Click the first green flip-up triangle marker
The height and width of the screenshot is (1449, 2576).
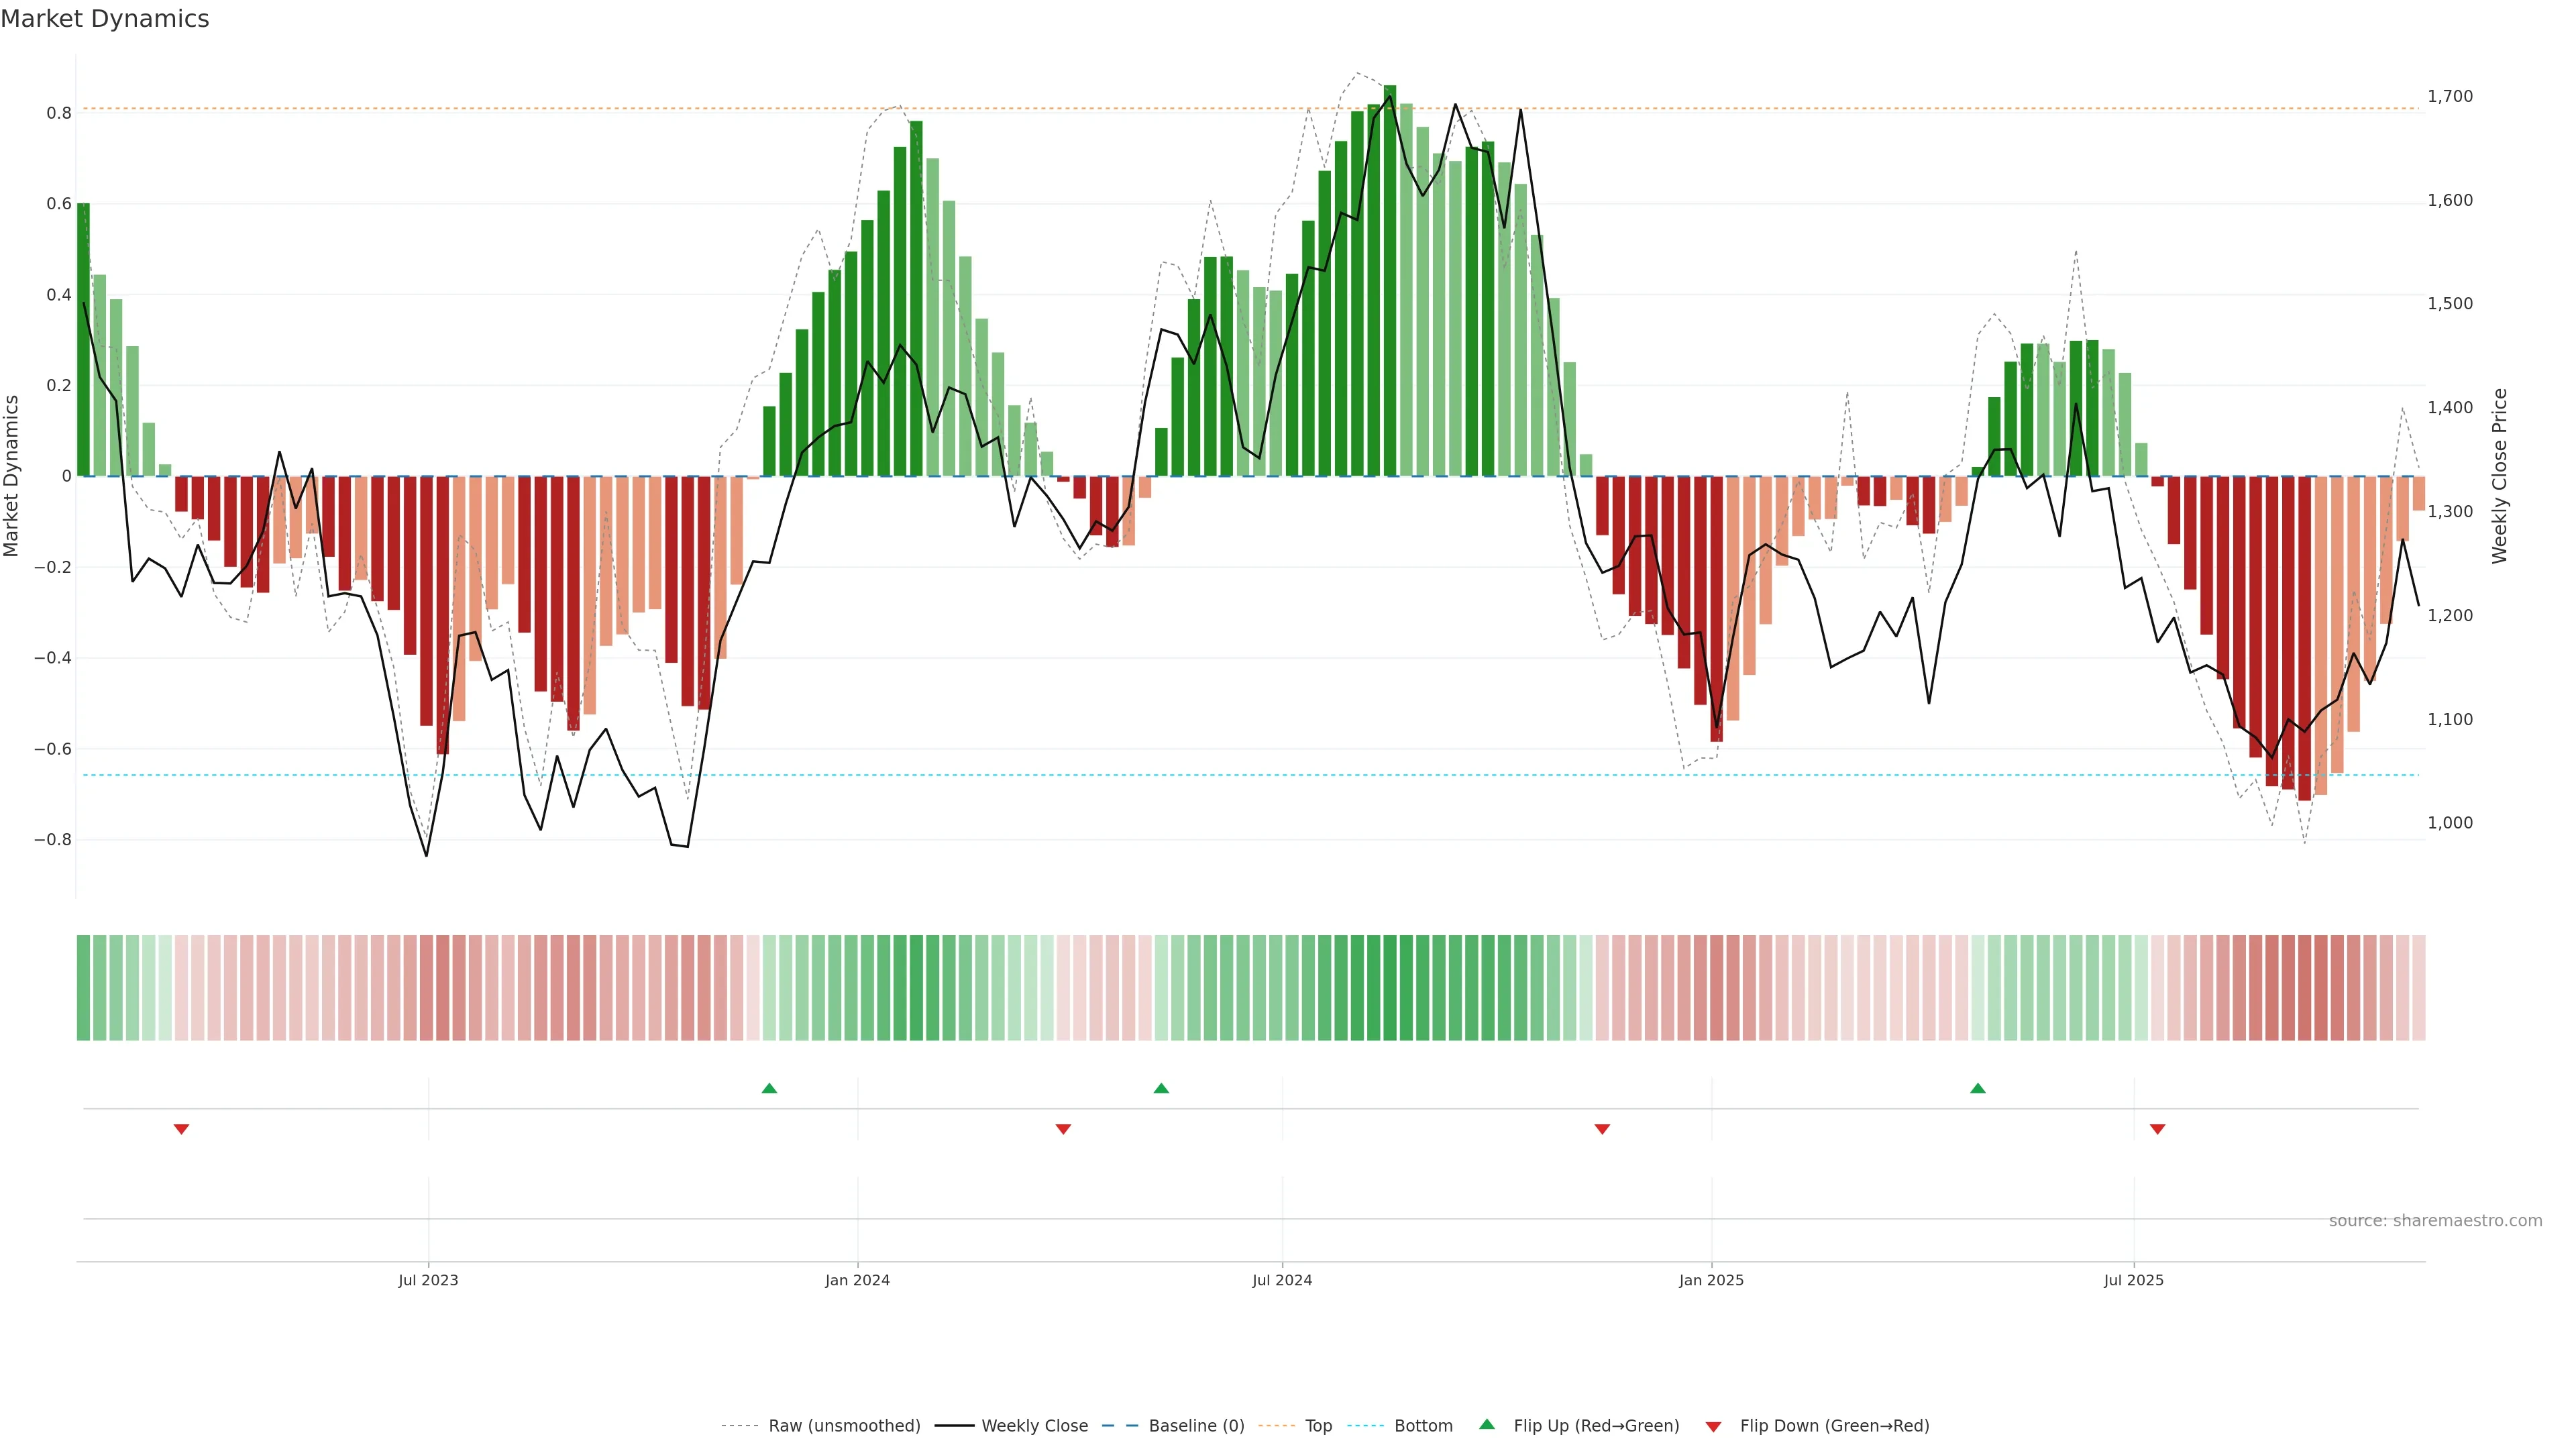click(769, 1088)
